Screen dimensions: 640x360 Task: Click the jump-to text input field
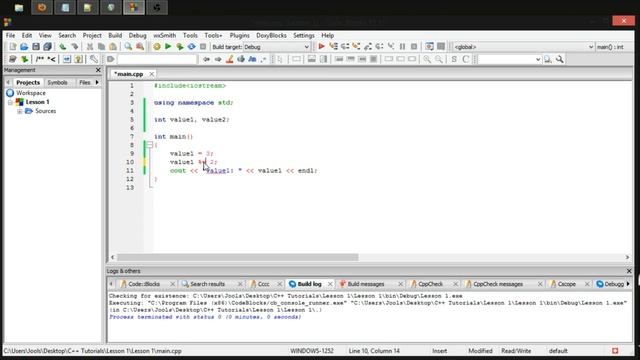coord(157,60)
